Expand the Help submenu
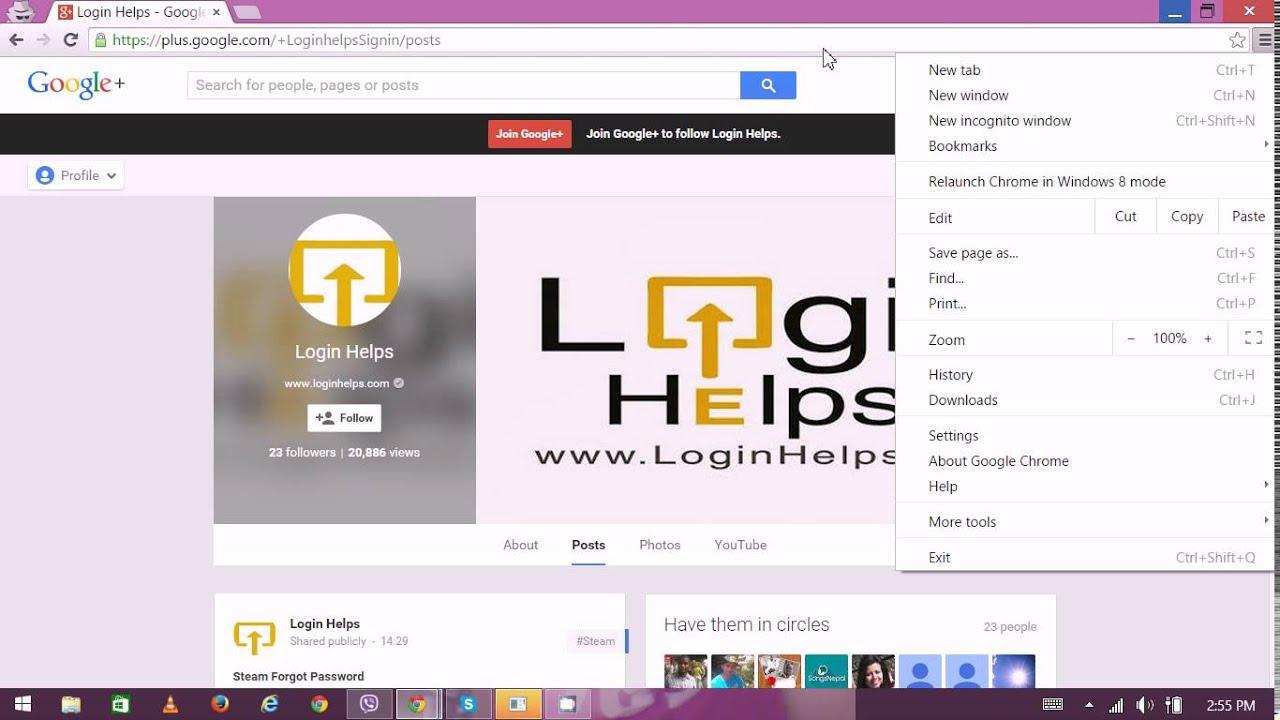This screenshot has height=720, width=1280. coord(1085,486)
